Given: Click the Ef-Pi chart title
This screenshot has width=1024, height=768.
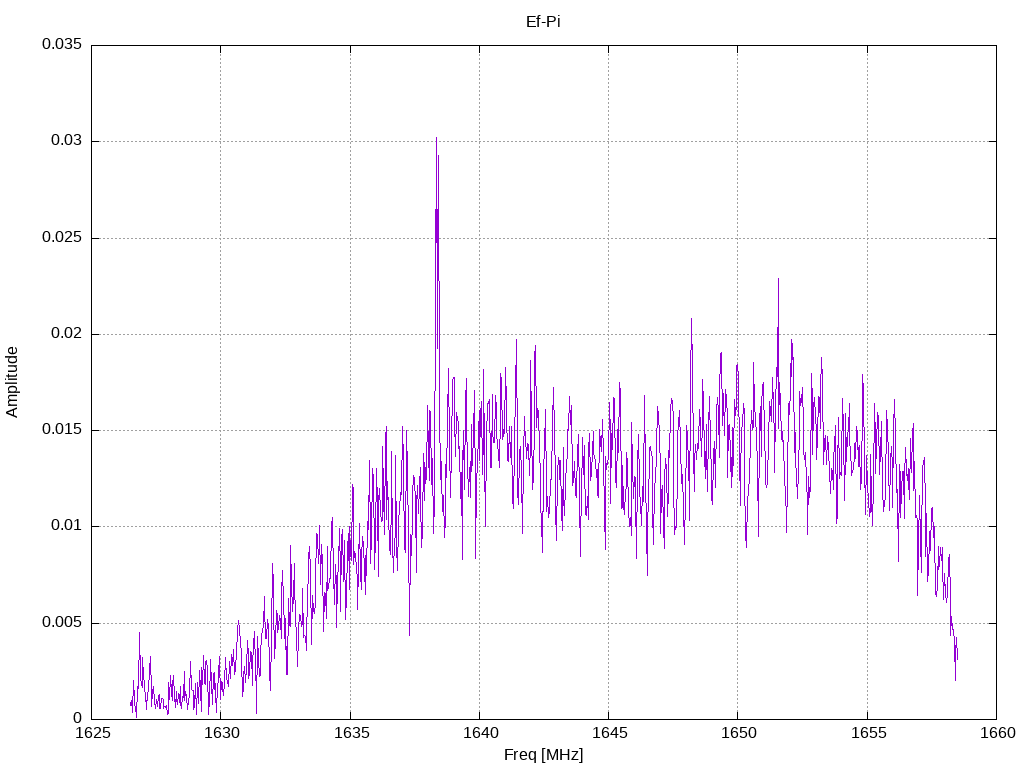Looking at the screenshot, I should tap(543, 22).
